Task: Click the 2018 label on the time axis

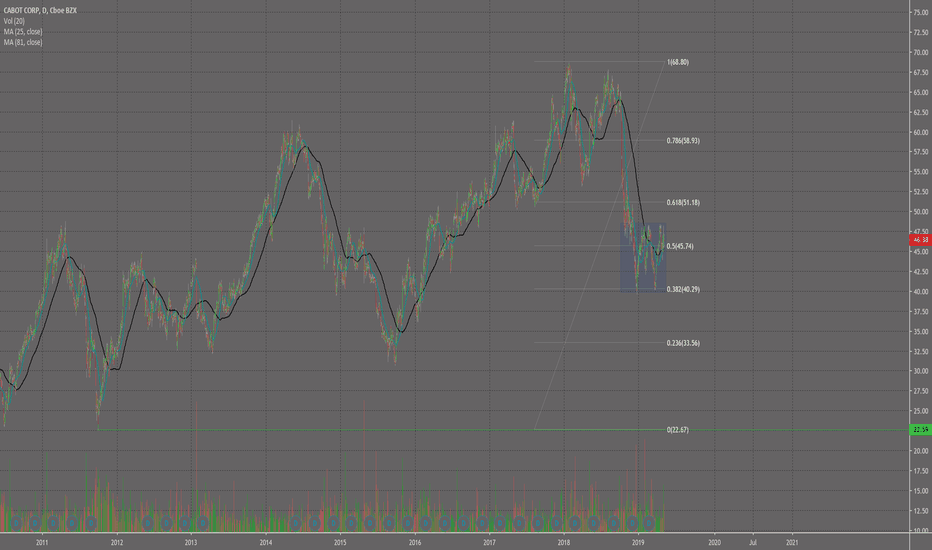Action: [x=563, y=542]
